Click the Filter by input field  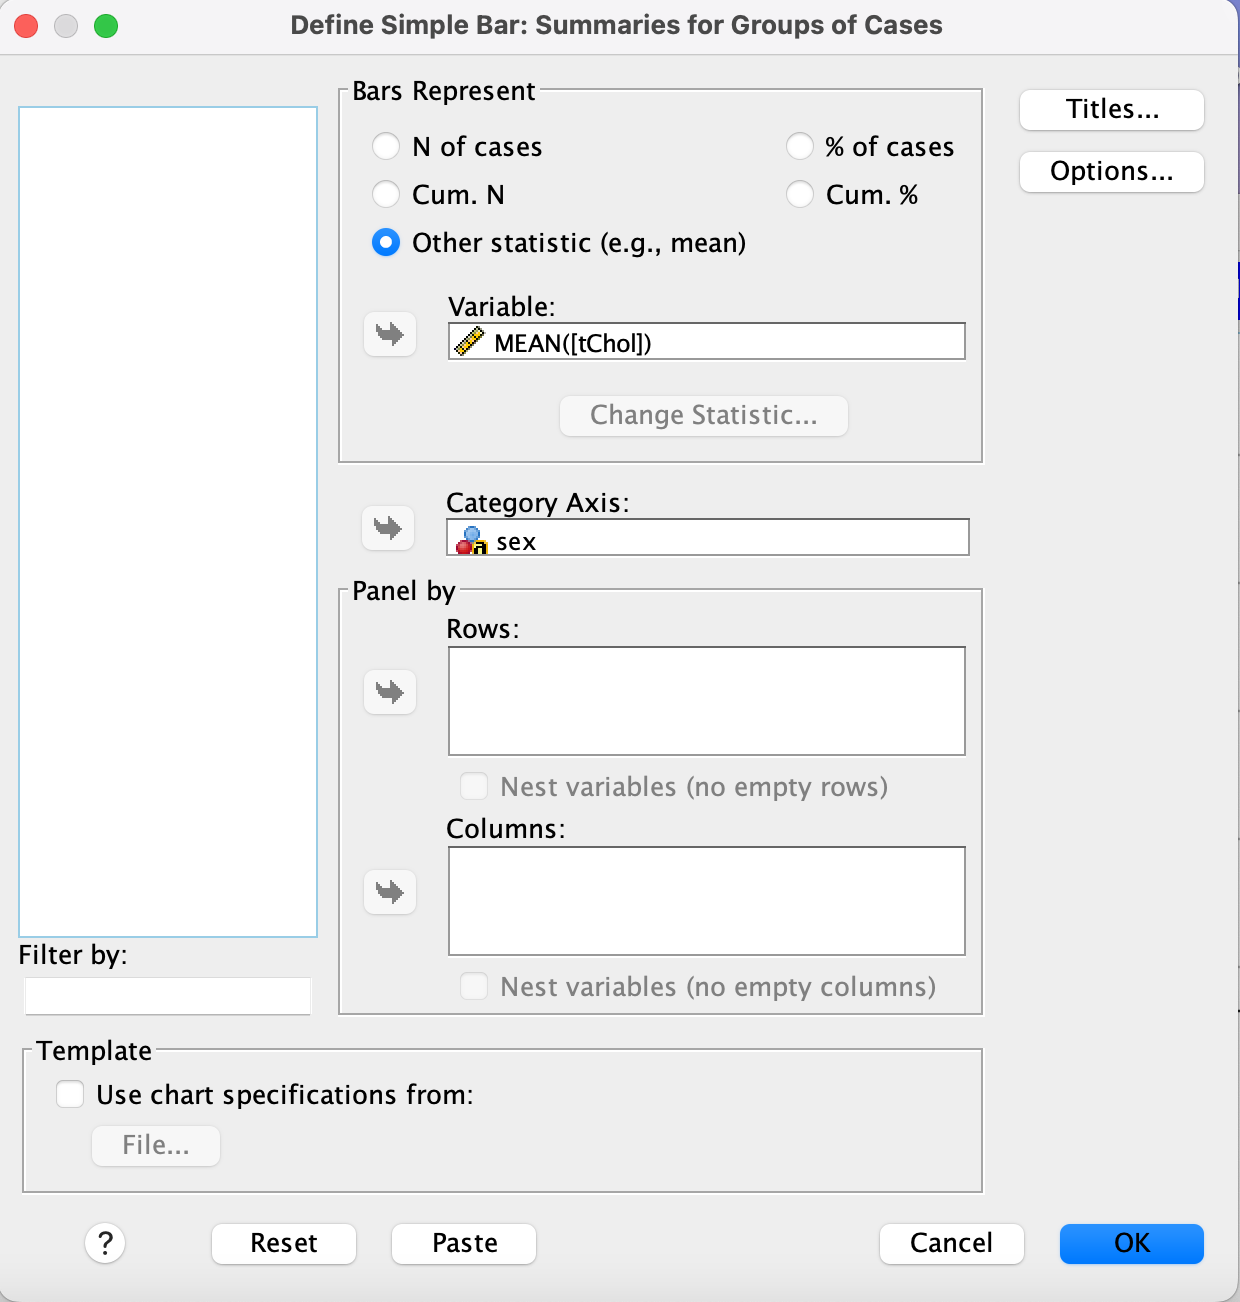tap(167, 996)
